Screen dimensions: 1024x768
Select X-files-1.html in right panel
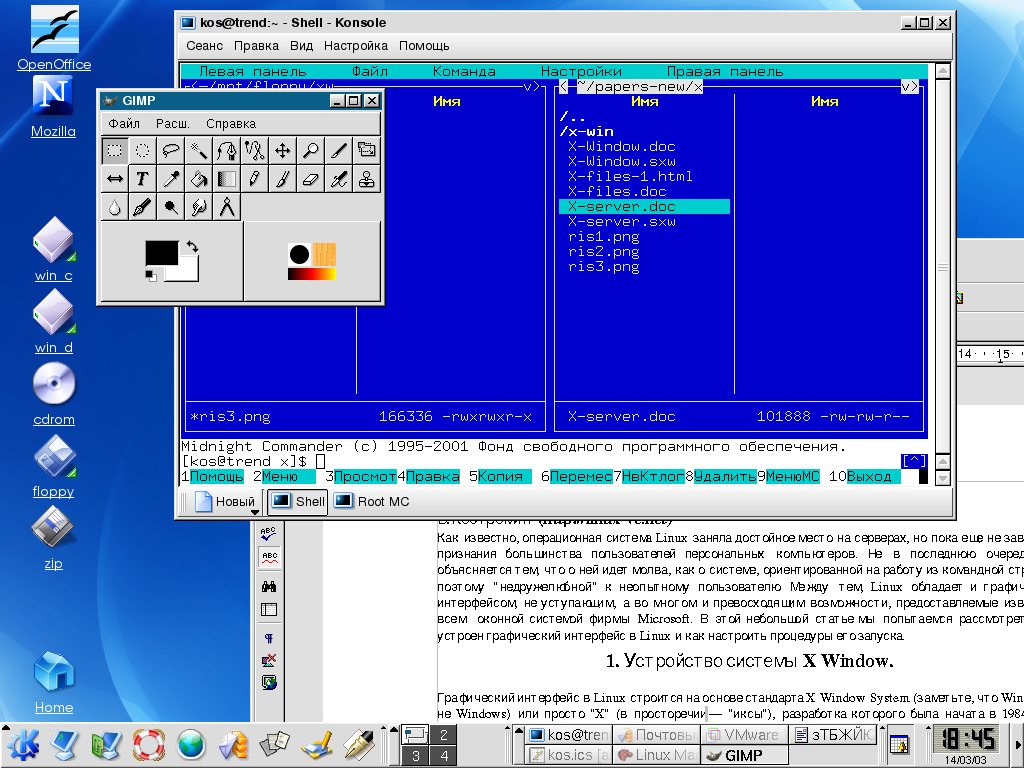[x=630, y=176]
